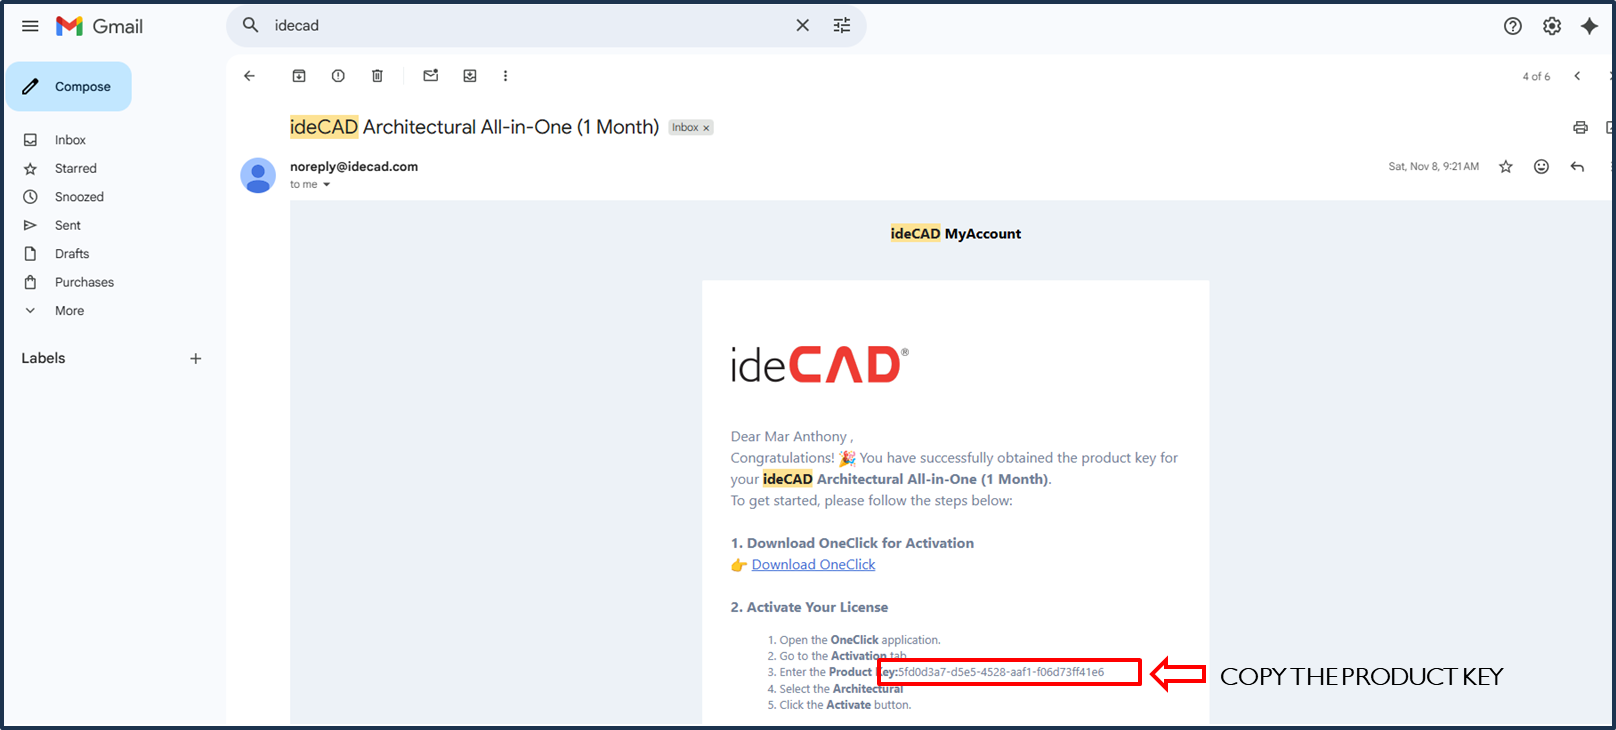
Task: Open the Settings gear
Action: 1552,26
